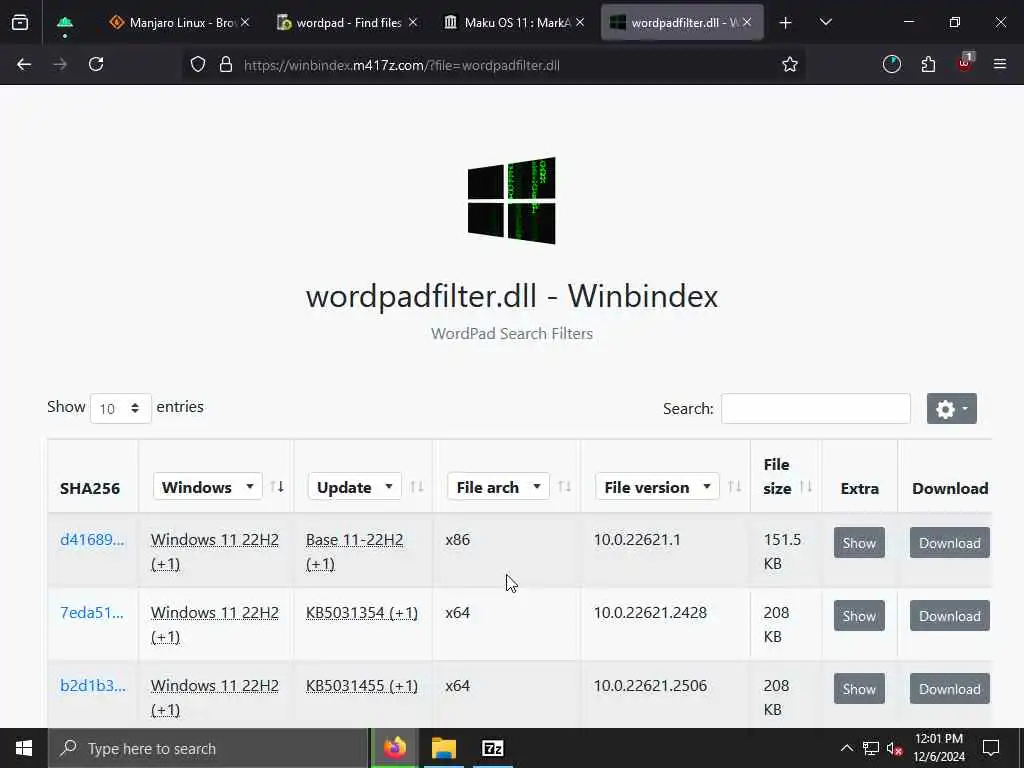1024x768 pixels.
Task: Open Firefox from the taskbar
Action: point(394,748)
